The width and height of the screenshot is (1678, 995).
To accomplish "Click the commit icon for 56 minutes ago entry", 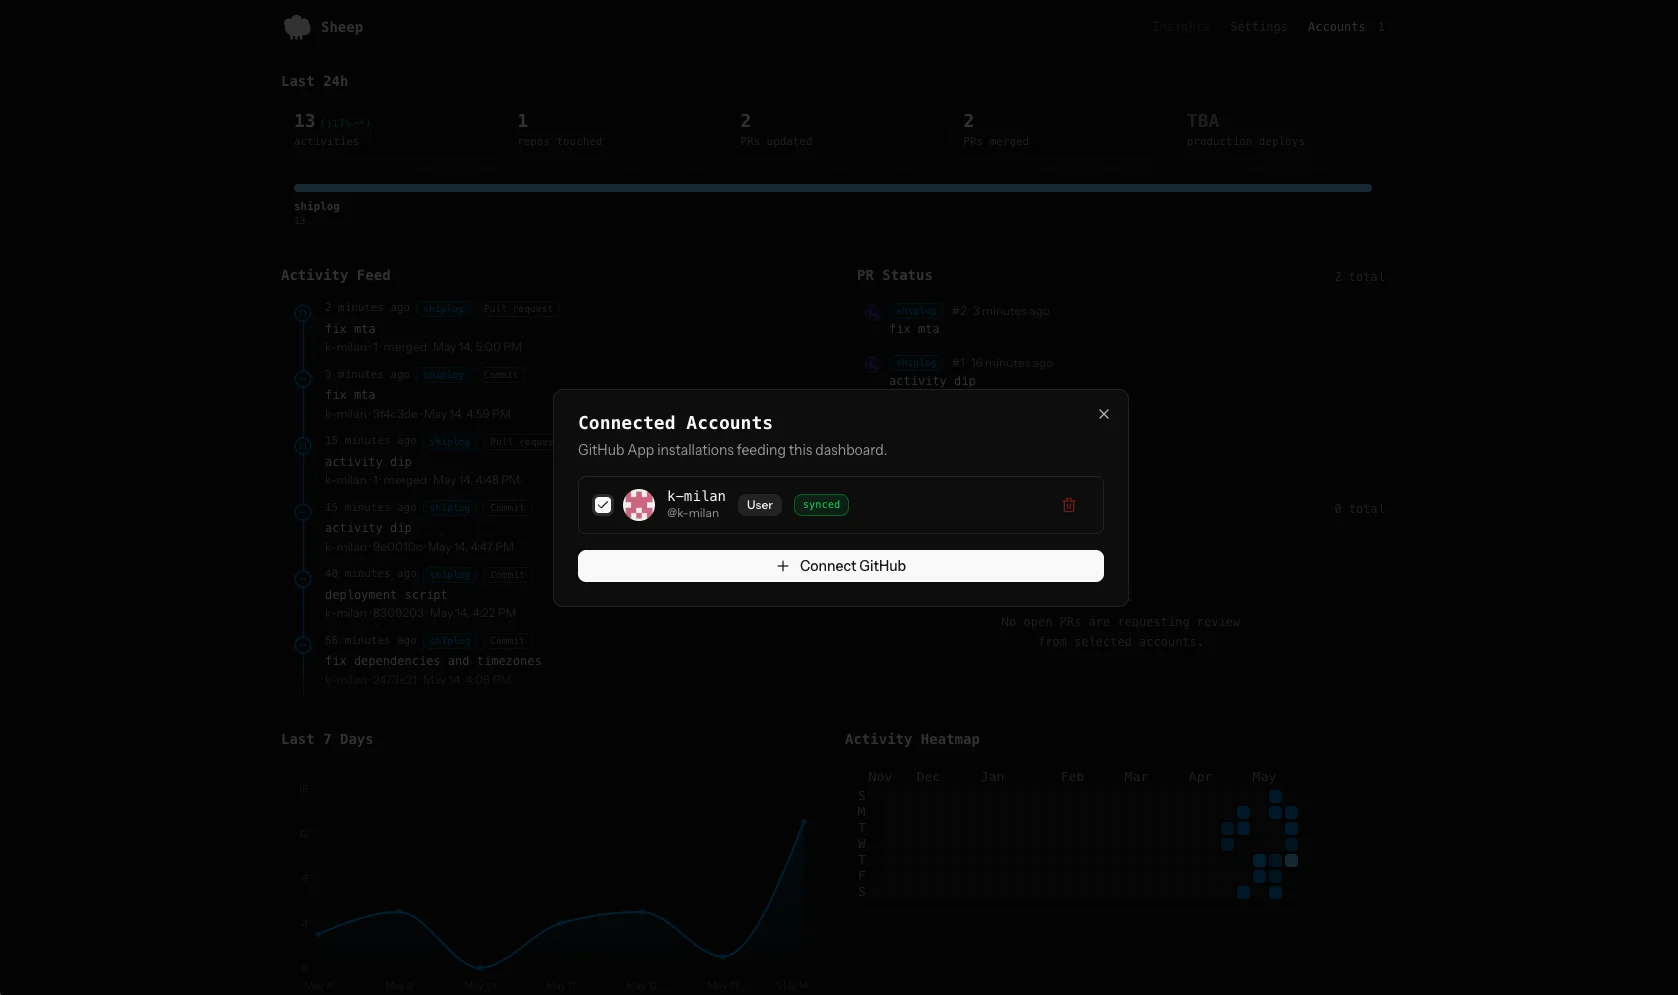I will [303, 645].
